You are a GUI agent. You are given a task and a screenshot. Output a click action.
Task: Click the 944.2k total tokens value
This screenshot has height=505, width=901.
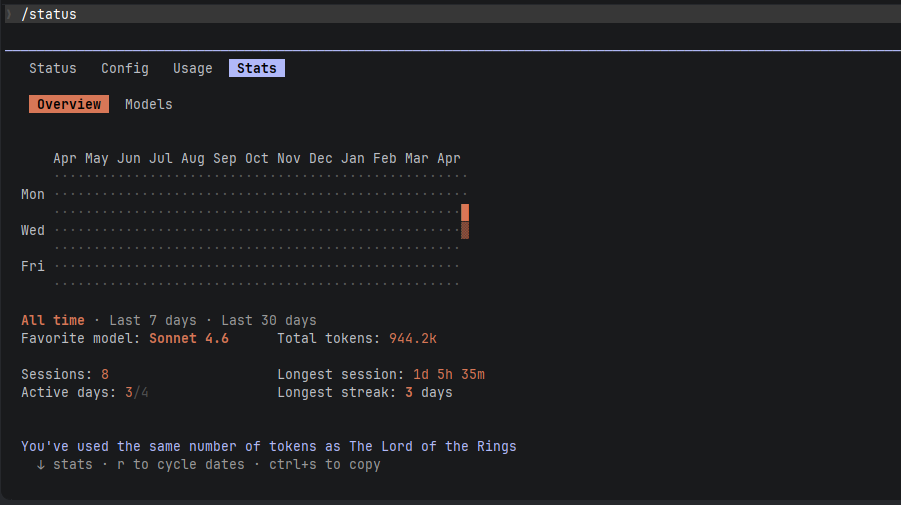pyautogui.click(x=413, y=338)
